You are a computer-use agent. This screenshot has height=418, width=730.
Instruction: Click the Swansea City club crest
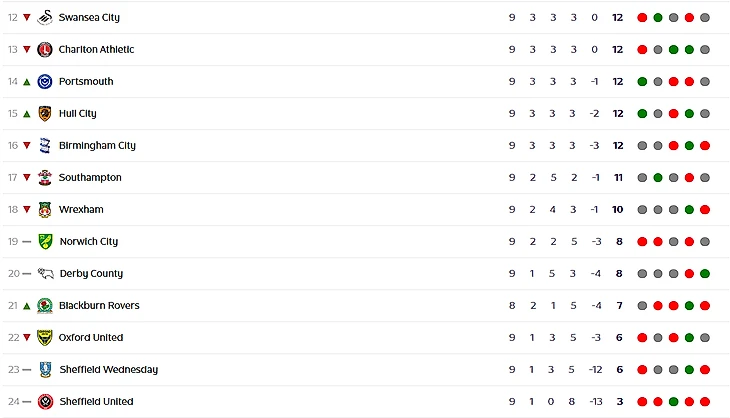point(45,17)
